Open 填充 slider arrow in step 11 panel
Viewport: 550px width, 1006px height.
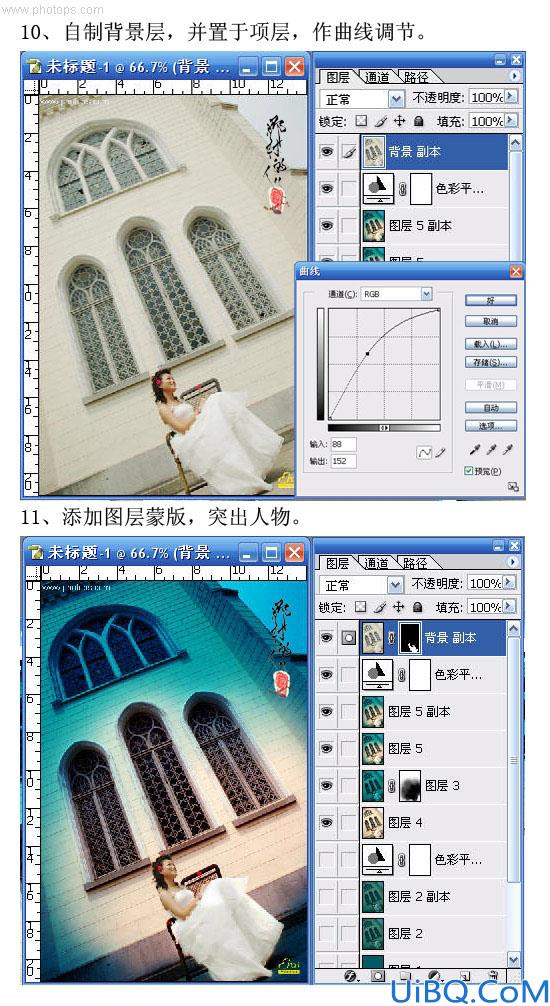point(511,606)
